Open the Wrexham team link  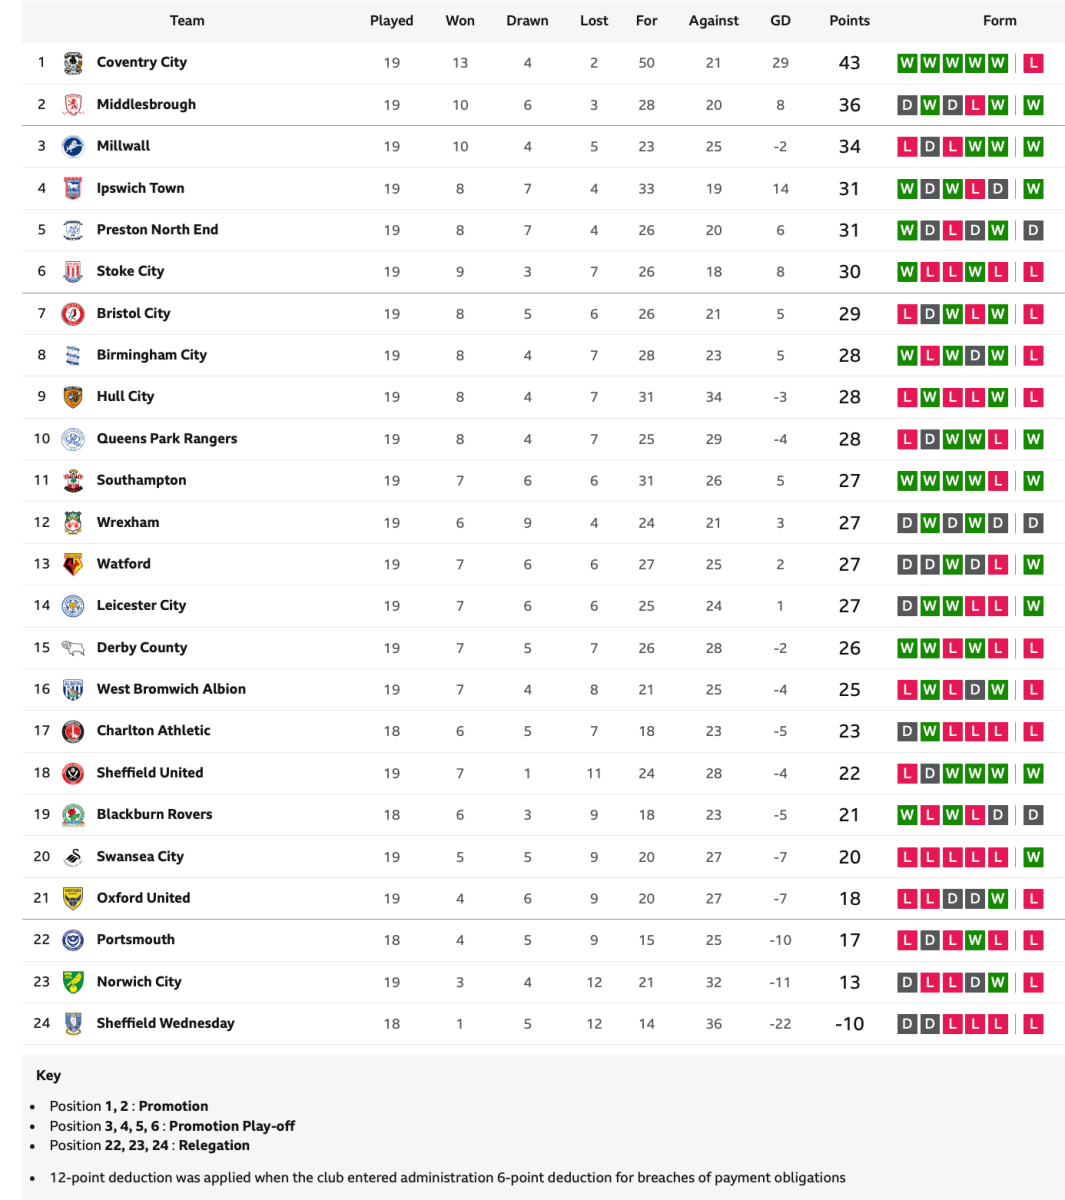128,522
